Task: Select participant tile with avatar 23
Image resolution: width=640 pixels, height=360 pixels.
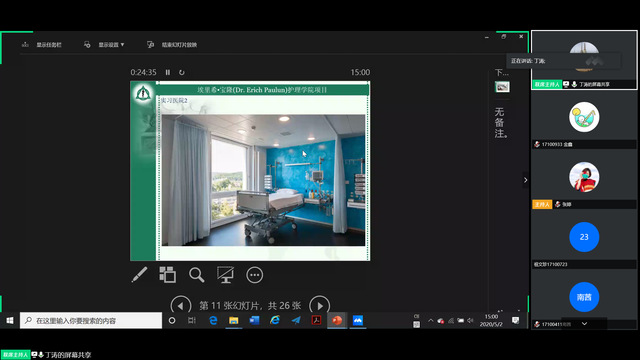Action: 584,237
